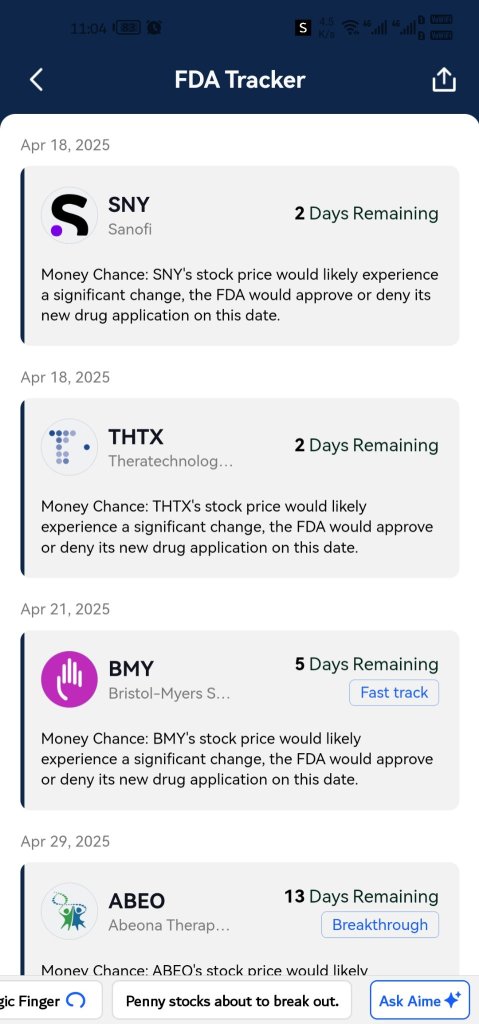Viewport: 479px width, 1024px height.
Task: Select the Fast track tag on BMY
Action: coord(394,693)
